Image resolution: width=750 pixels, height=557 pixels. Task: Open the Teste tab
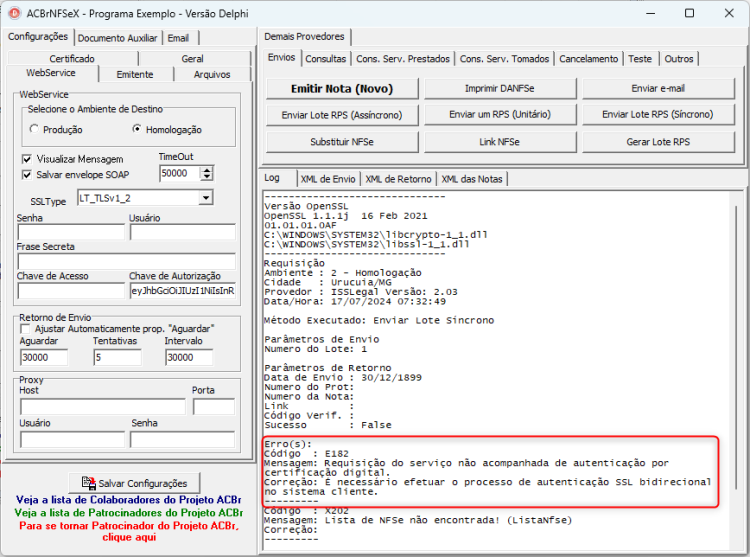(x=640, y=59)
